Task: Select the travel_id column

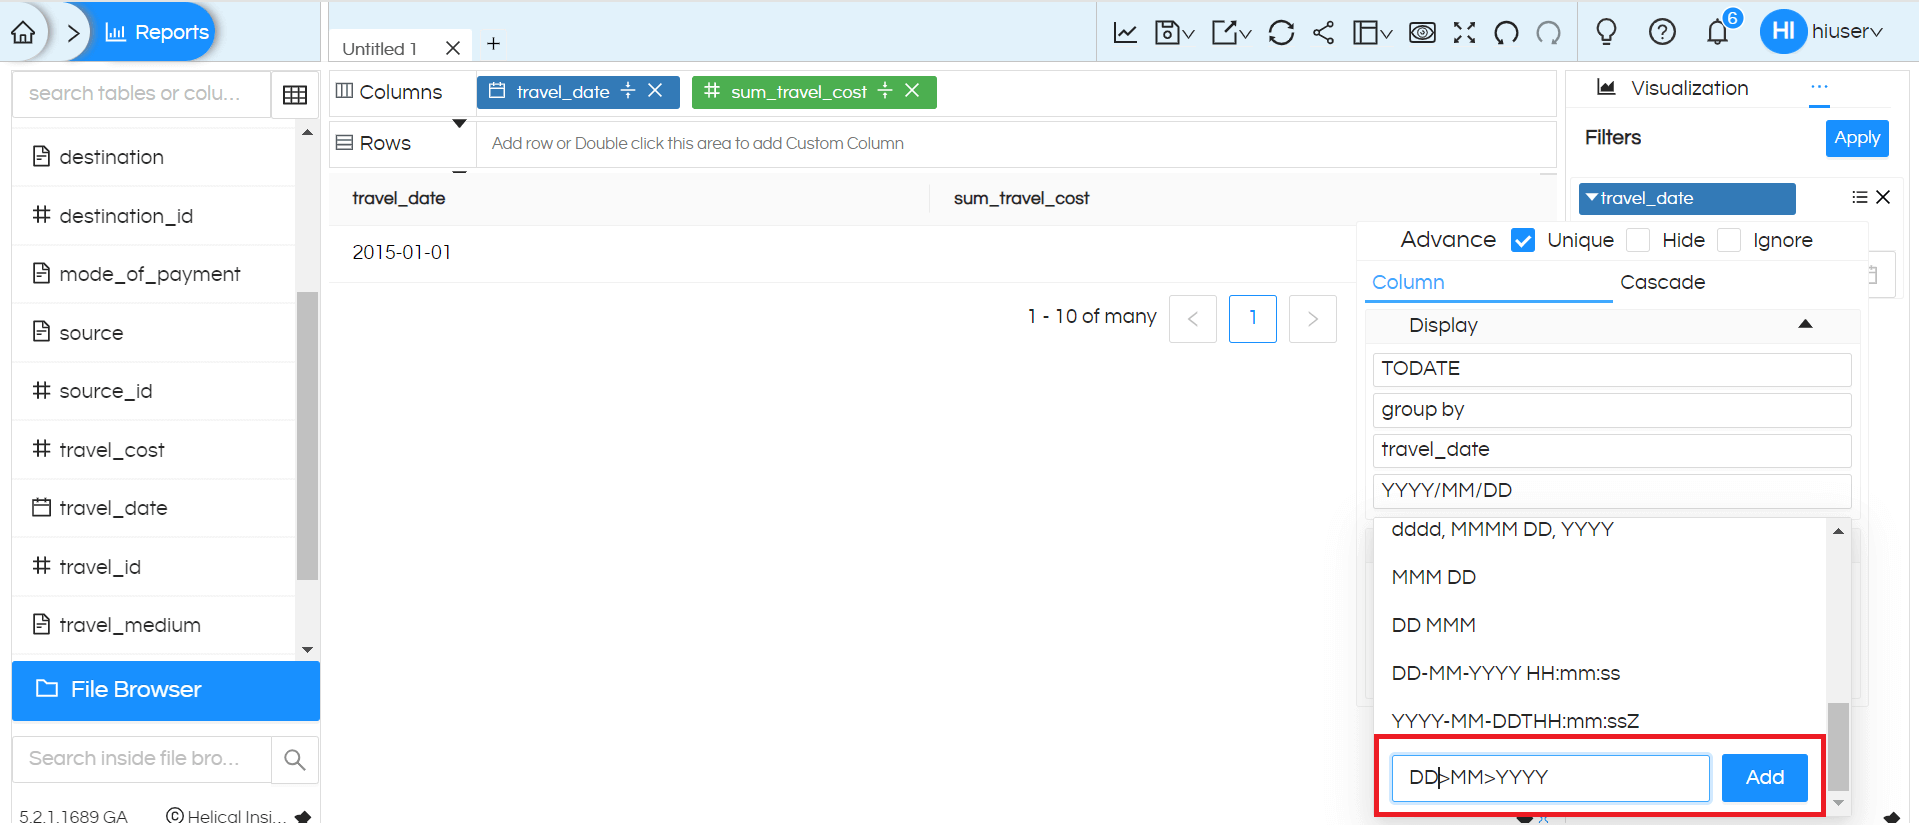Action: coord(154,567)
